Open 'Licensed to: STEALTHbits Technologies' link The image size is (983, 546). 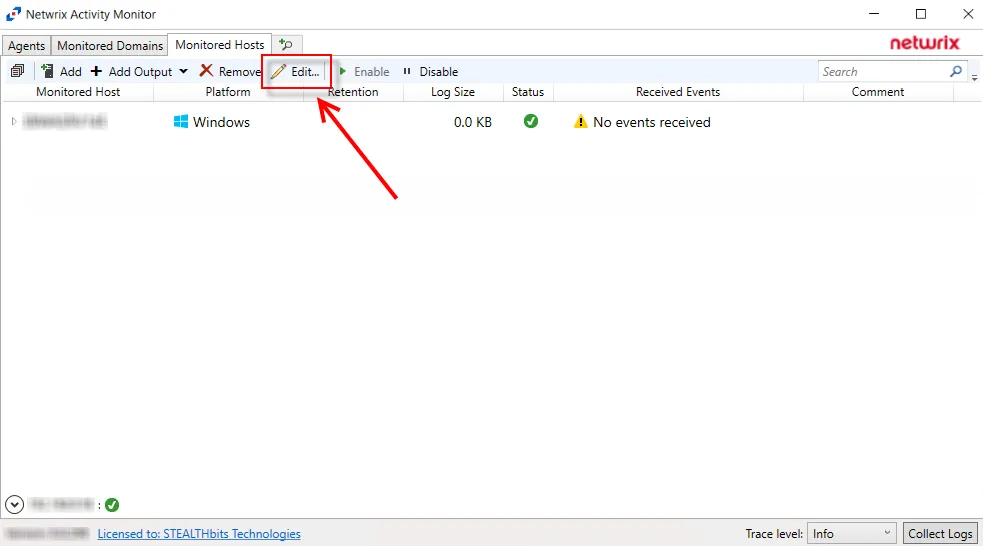[x=199, y=533]
